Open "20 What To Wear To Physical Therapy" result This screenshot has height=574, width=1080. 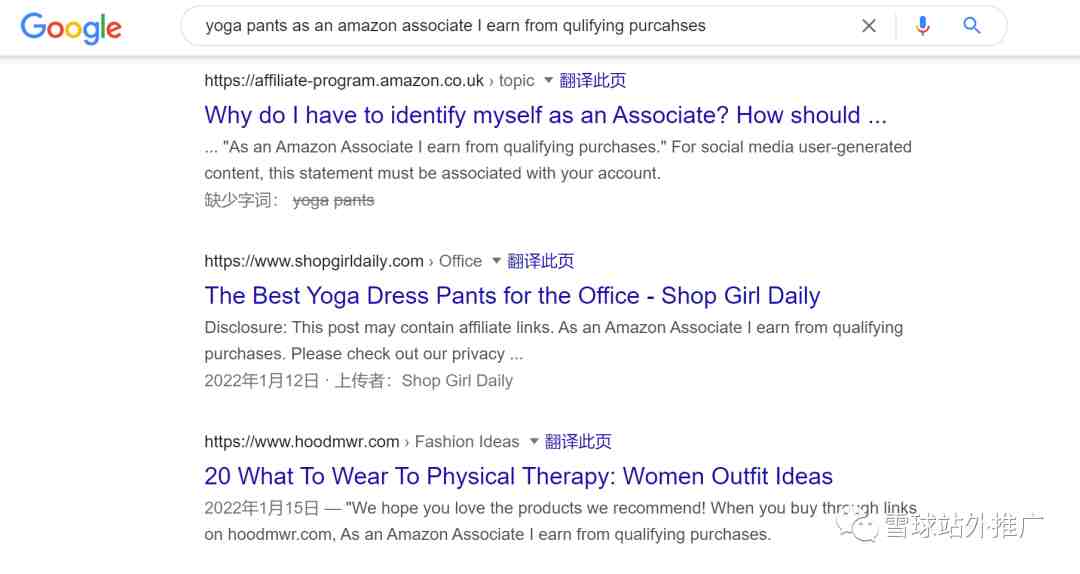tap(518, 476)
